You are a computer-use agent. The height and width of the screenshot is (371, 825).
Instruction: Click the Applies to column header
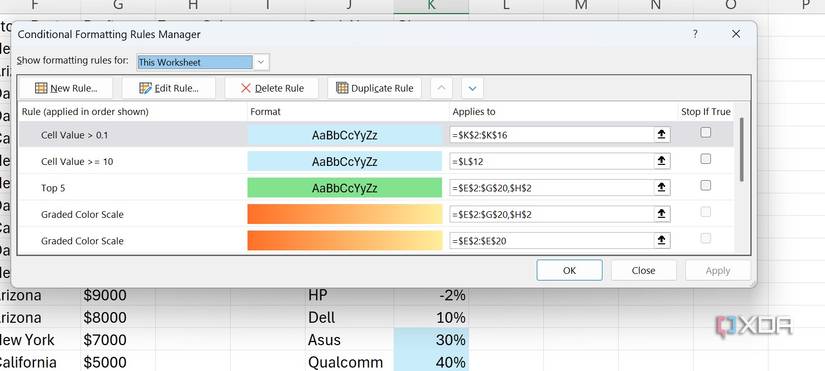point(563,112)
